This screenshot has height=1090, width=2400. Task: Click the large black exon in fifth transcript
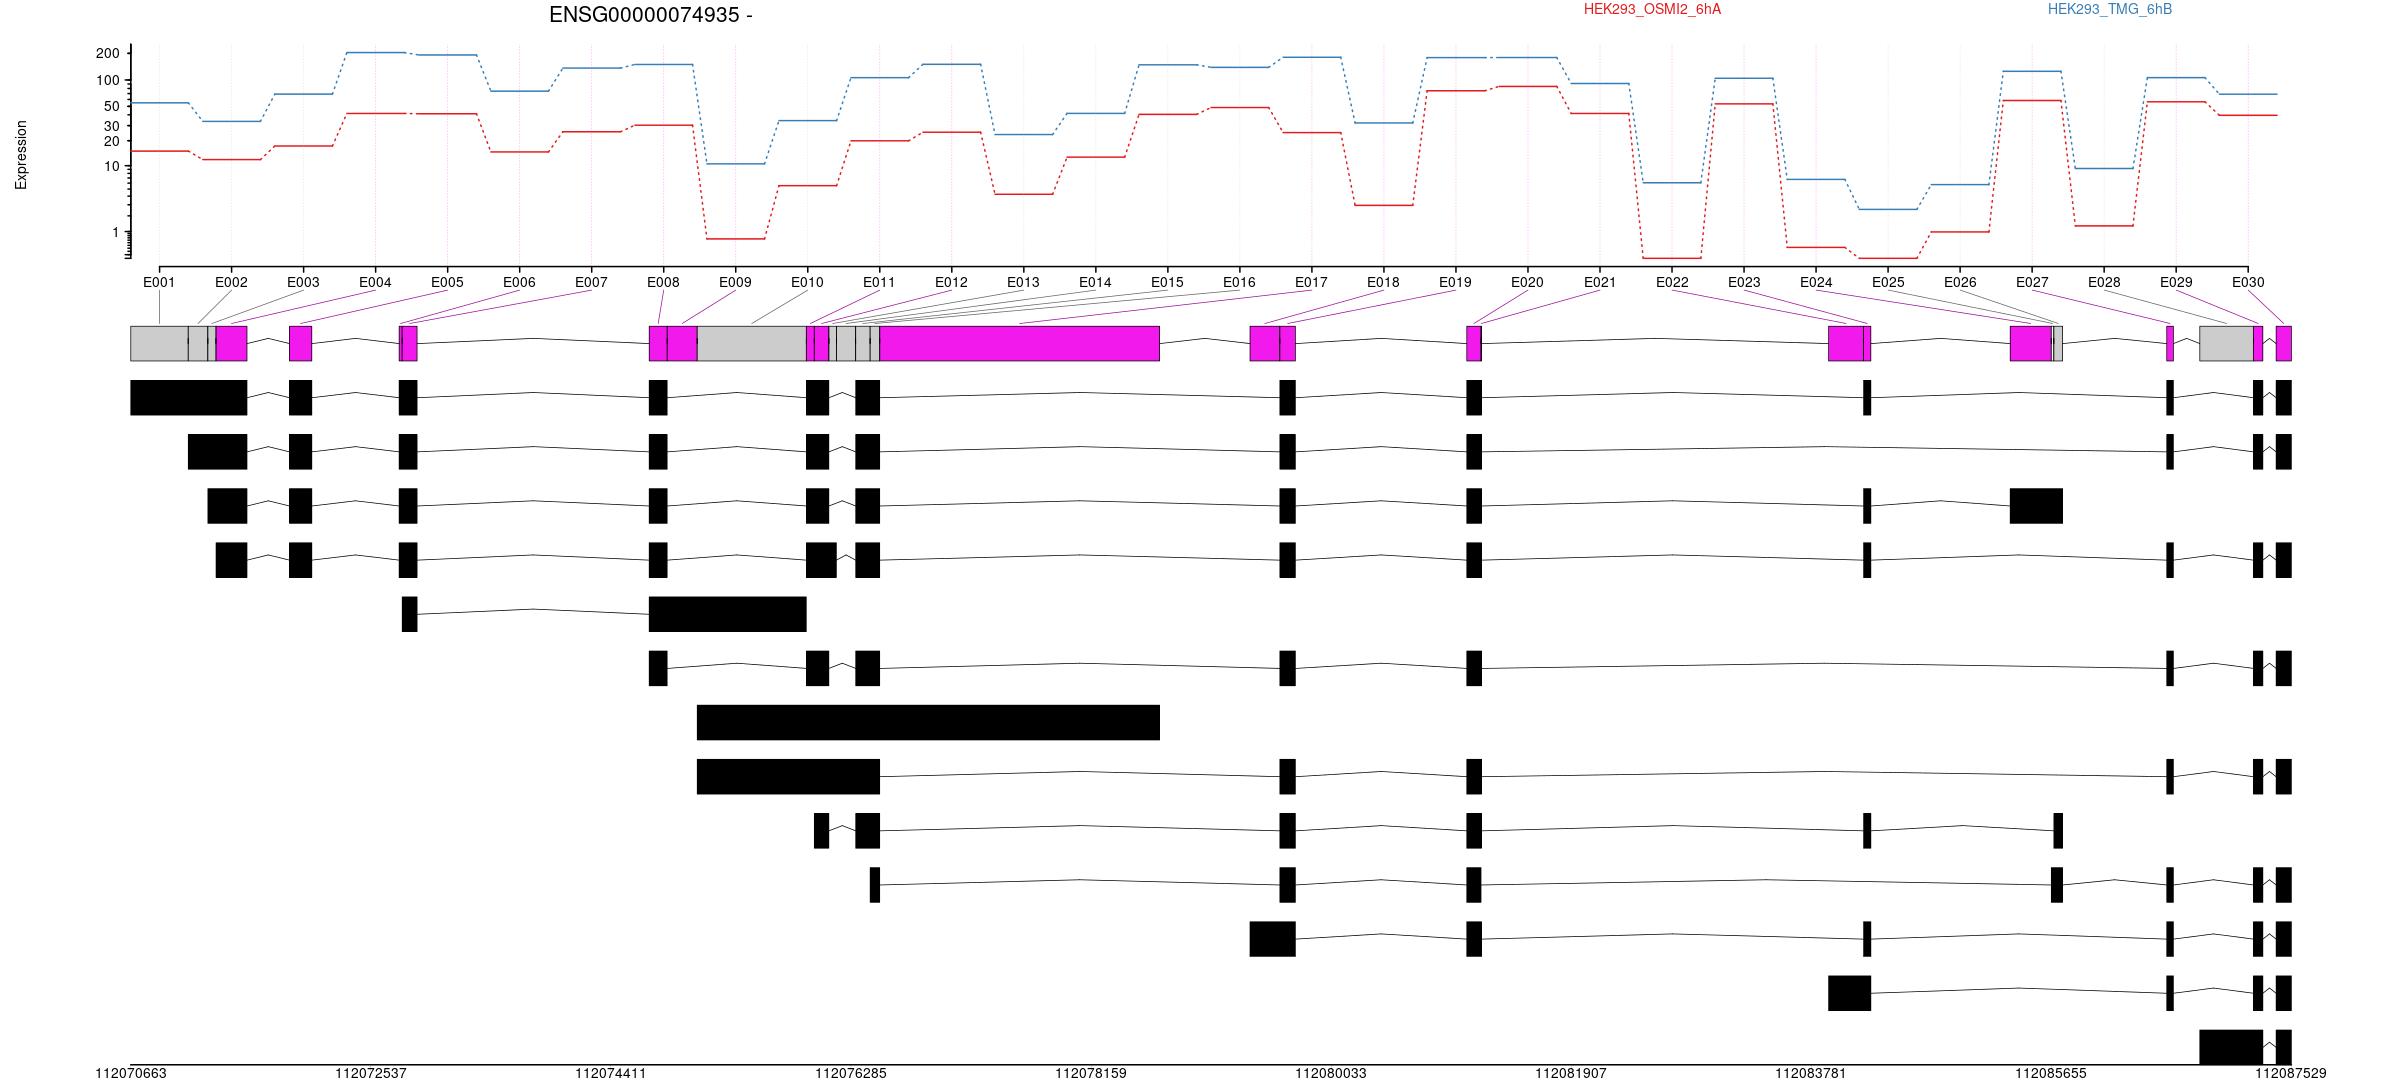[x=728, y=614]
